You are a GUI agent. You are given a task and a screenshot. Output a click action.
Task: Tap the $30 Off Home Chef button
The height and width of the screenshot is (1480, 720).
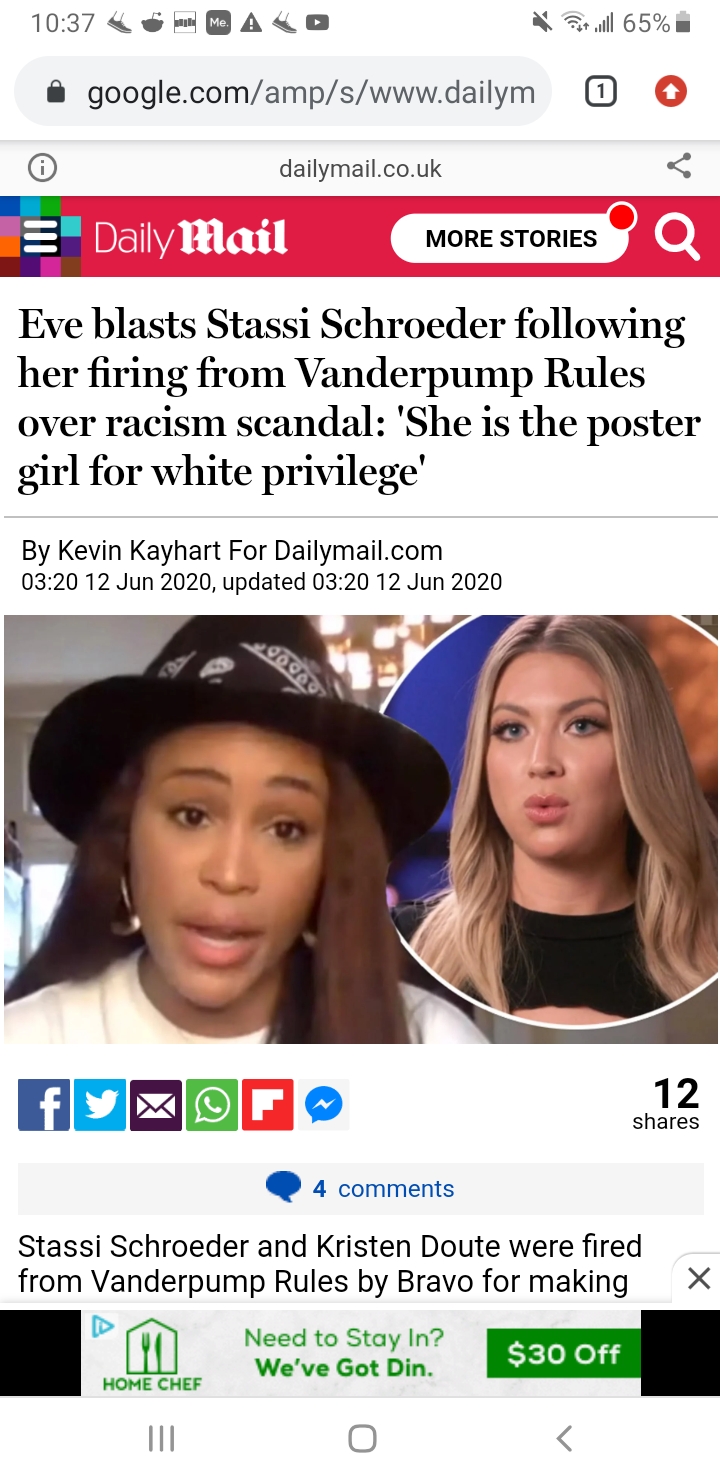tap(563, 1353)
